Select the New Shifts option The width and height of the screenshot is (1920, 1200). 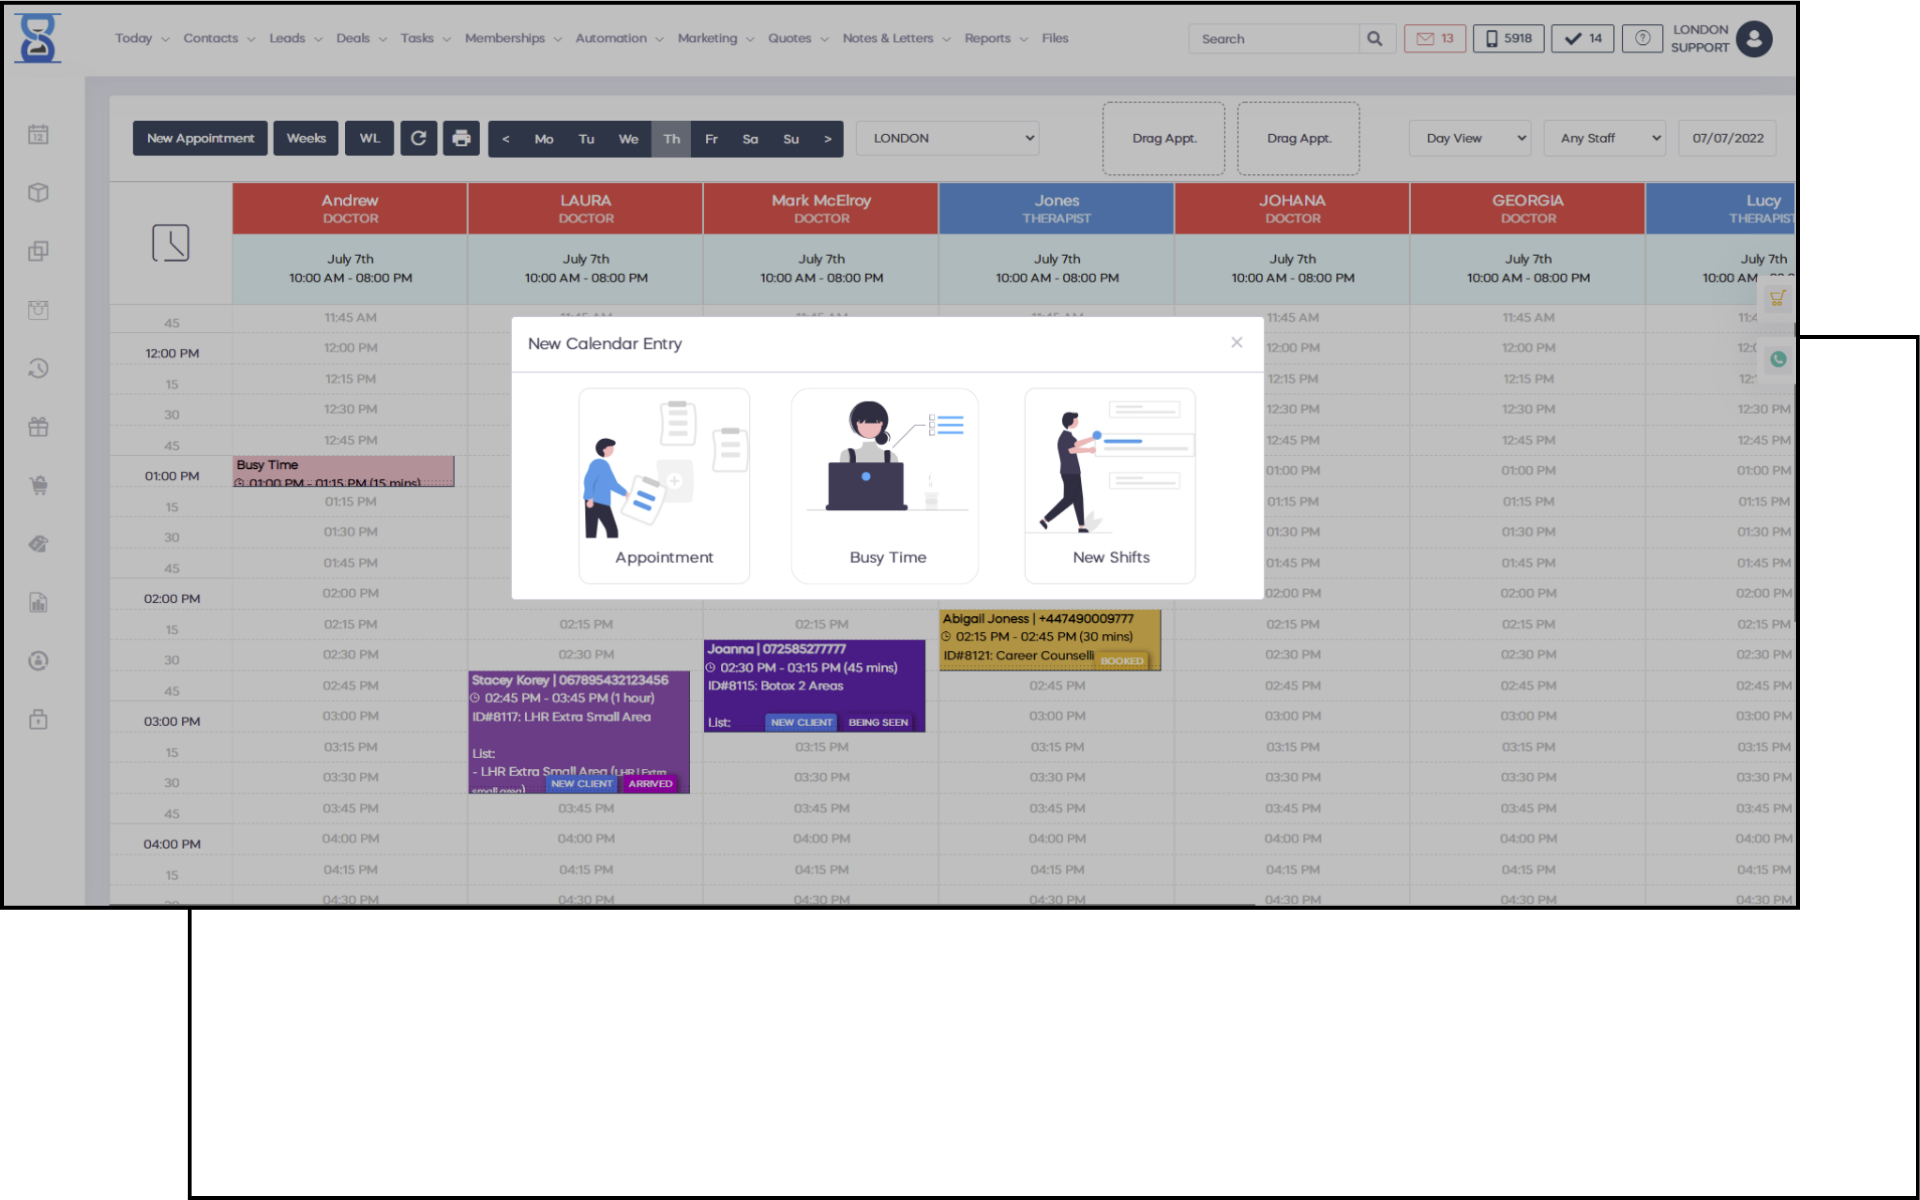(x=1110, y=486)
